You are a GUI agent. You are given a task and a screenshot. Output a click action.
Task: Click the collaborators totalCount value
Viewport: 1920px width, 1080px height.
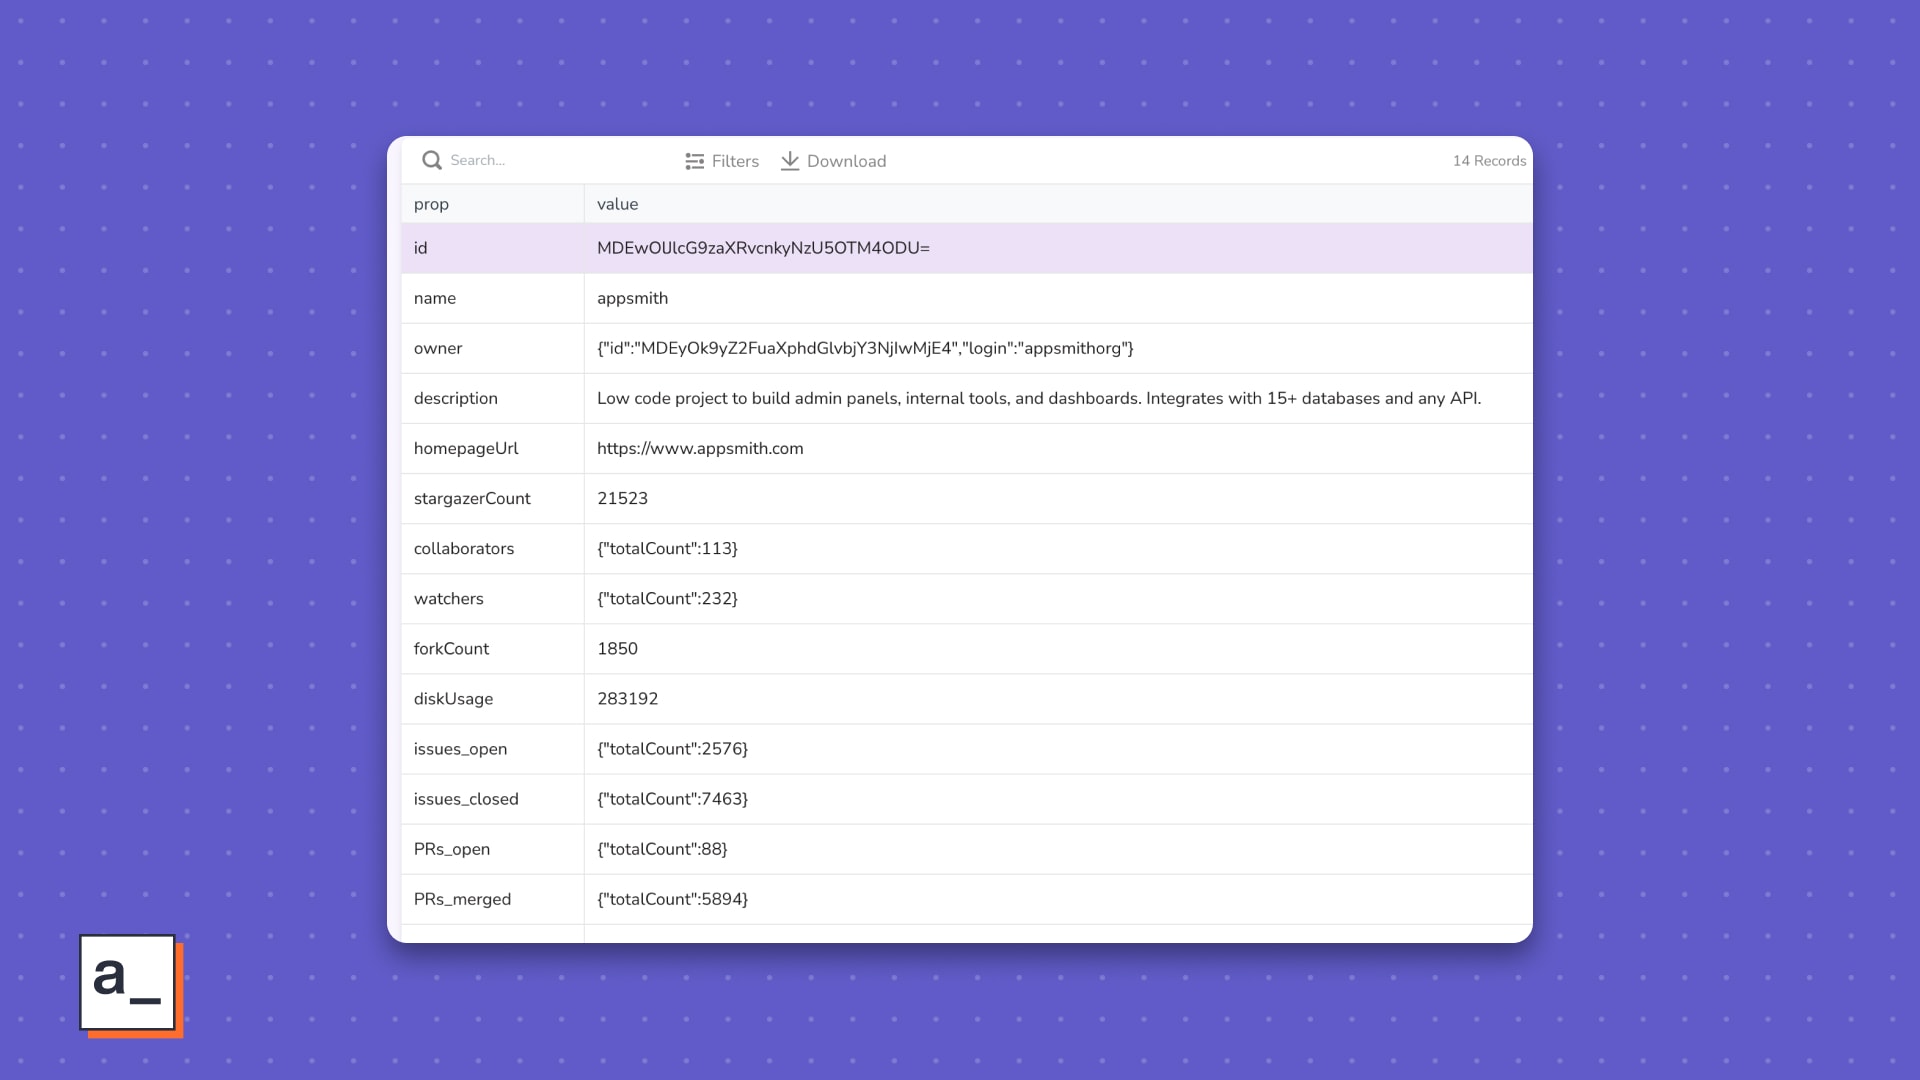[x=667, y=548]
